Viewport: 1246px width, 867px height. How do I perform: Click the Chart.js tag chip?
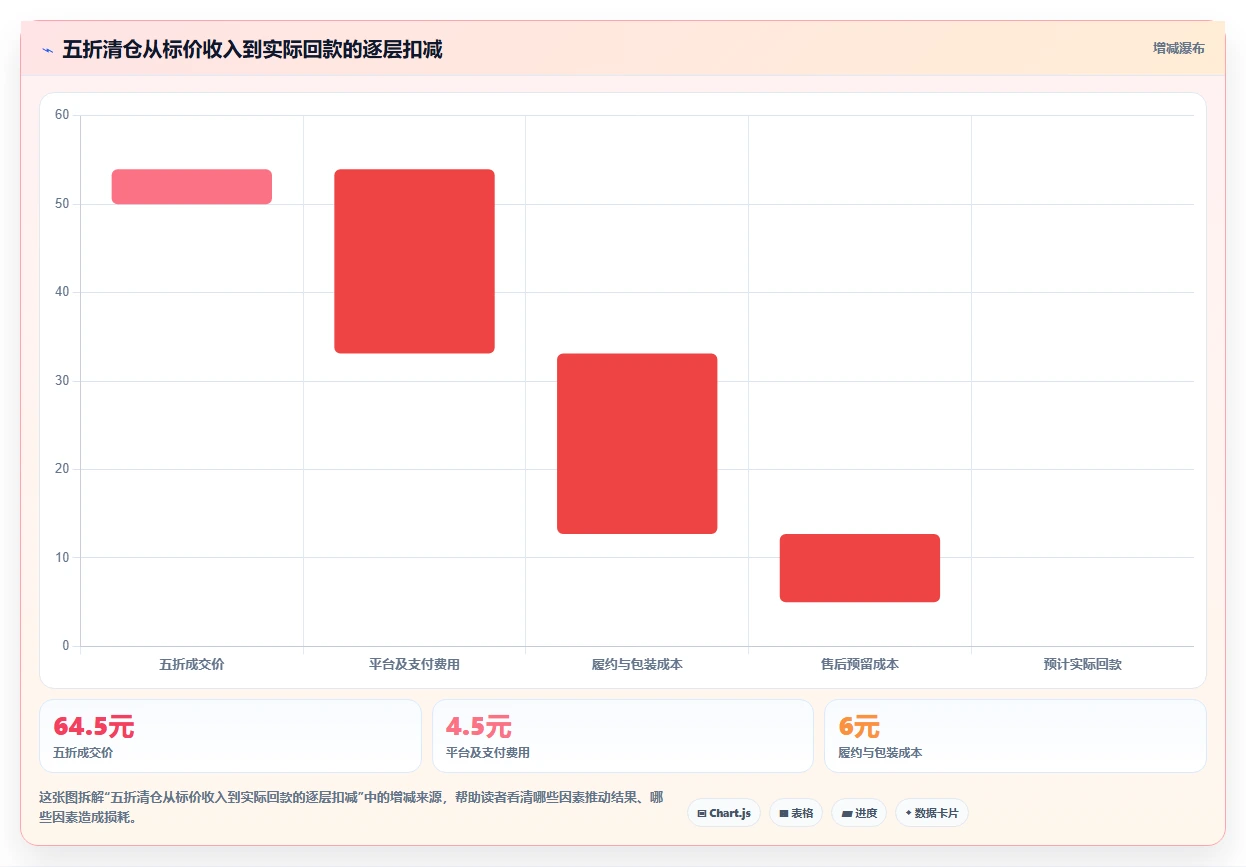click(724, 813)
